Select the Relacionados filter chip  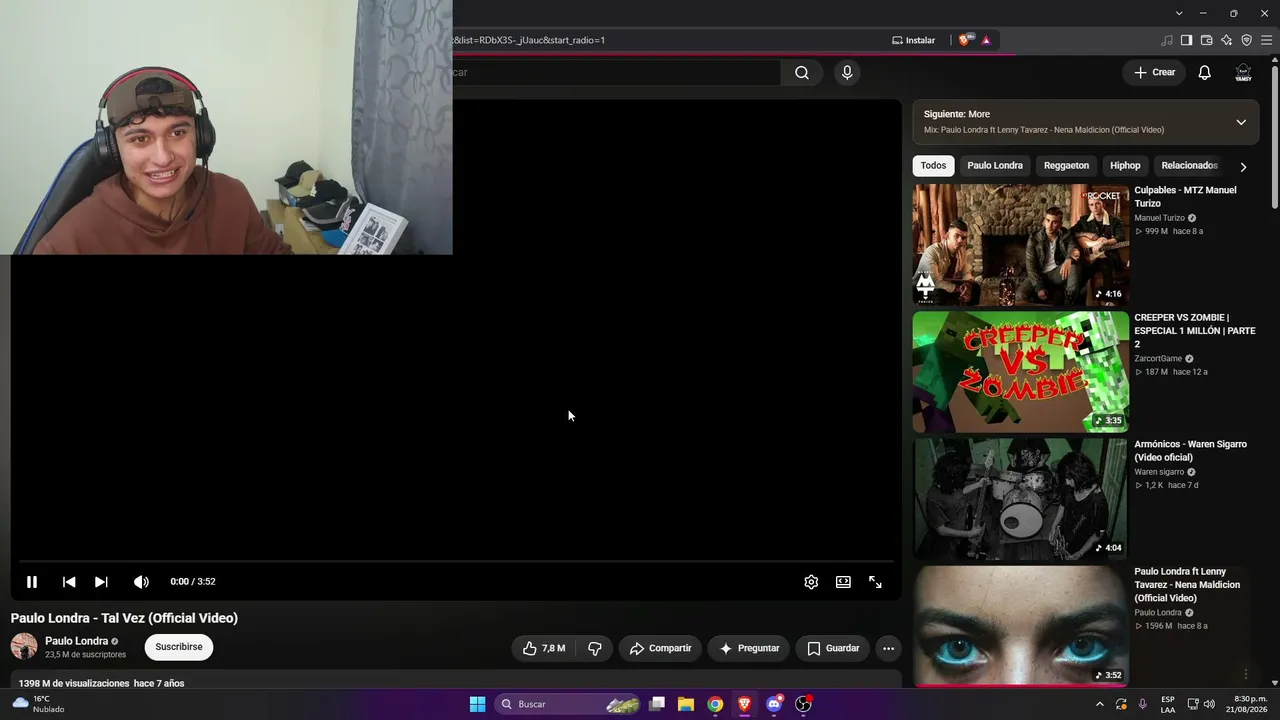1189,166
